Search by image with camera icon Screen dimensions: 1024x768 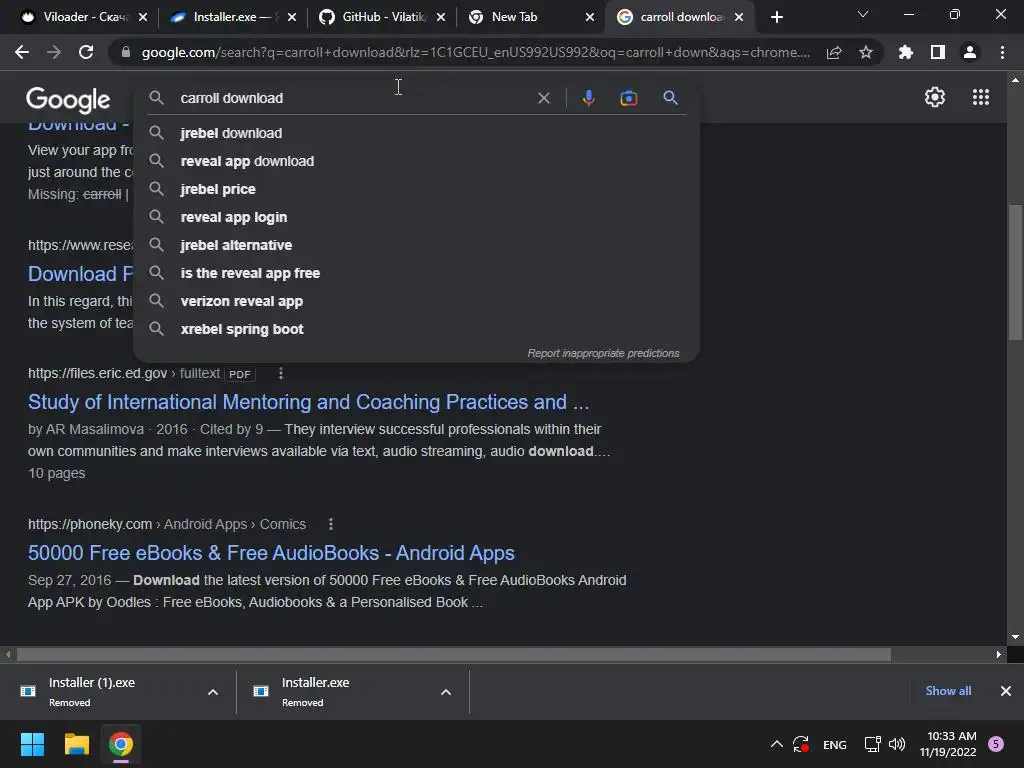[629, 98]
